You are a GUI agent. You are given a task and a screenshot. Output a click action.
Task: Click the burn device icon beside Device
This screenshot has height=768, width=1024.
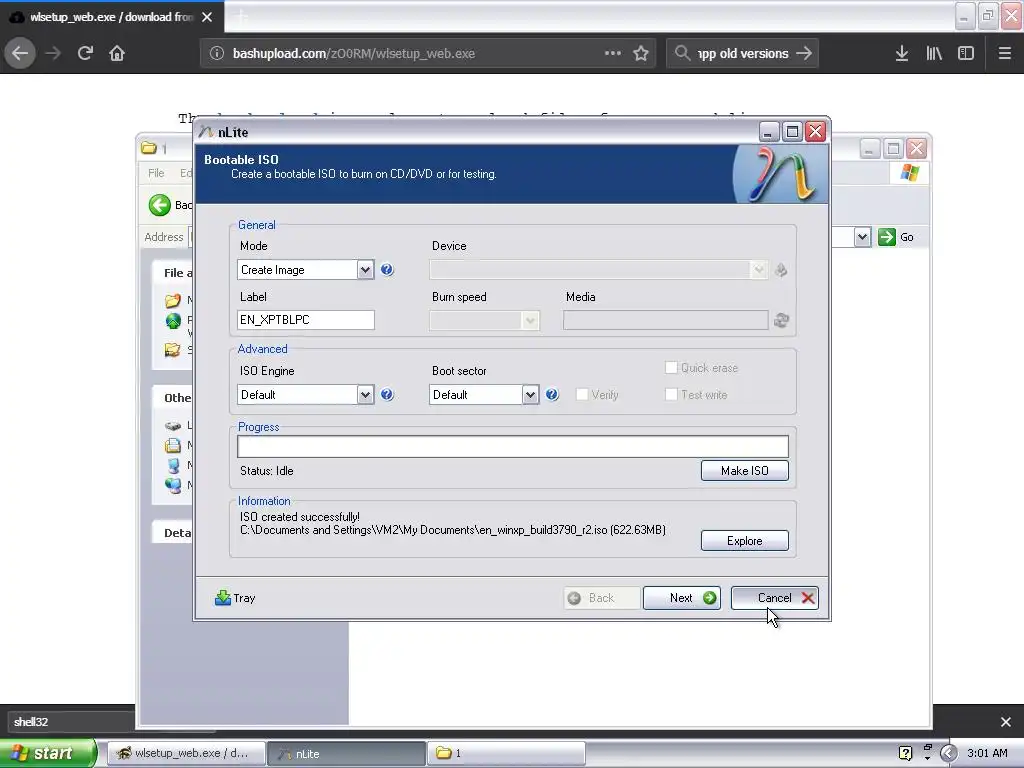coord(780,270)
